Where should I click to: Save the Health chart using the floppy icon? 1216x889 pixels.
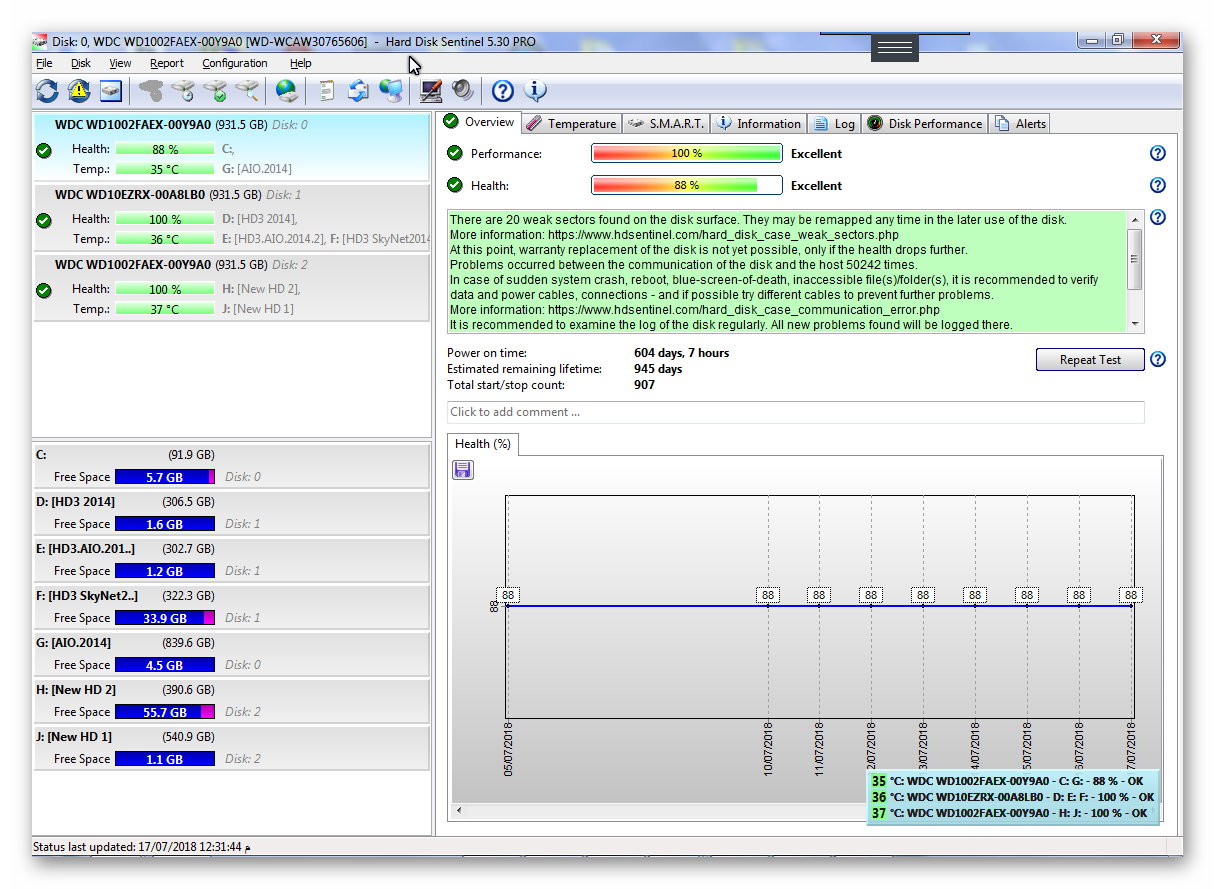[463, 470]
